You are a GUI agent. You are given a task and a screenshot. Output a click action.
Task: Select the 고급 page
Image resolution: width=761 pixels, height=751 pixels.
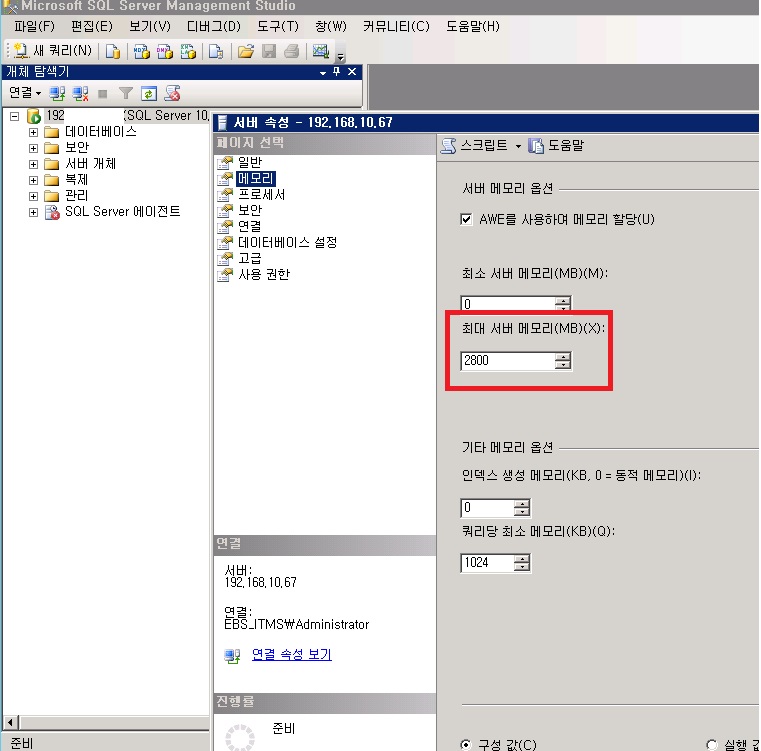249,258
